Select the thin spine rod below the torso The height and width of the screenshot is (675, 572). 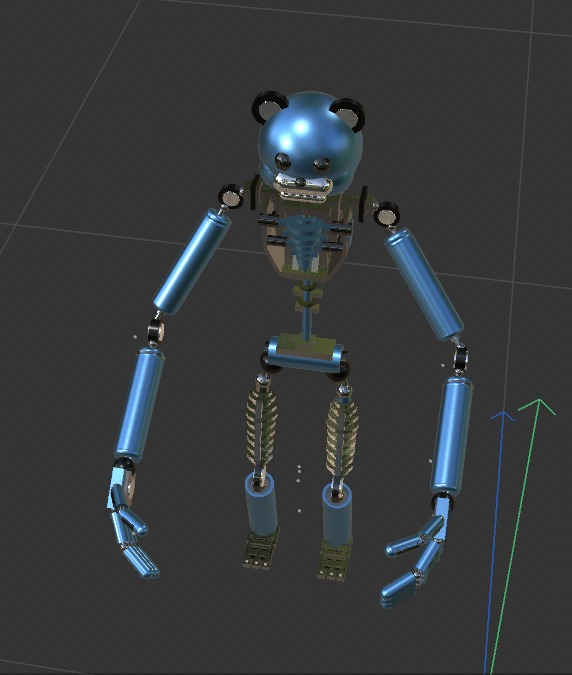(x=307, y=309)
